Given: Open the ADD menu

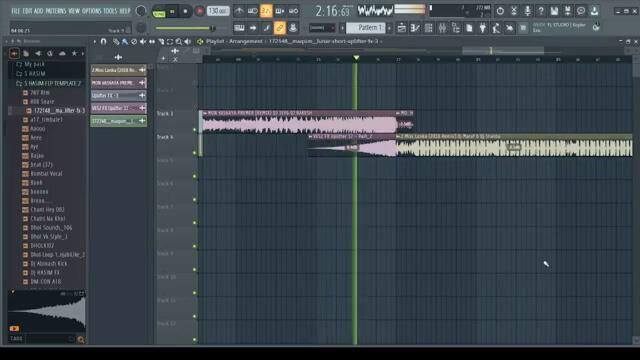Looking at the screenshot, I should click(38, 11).
